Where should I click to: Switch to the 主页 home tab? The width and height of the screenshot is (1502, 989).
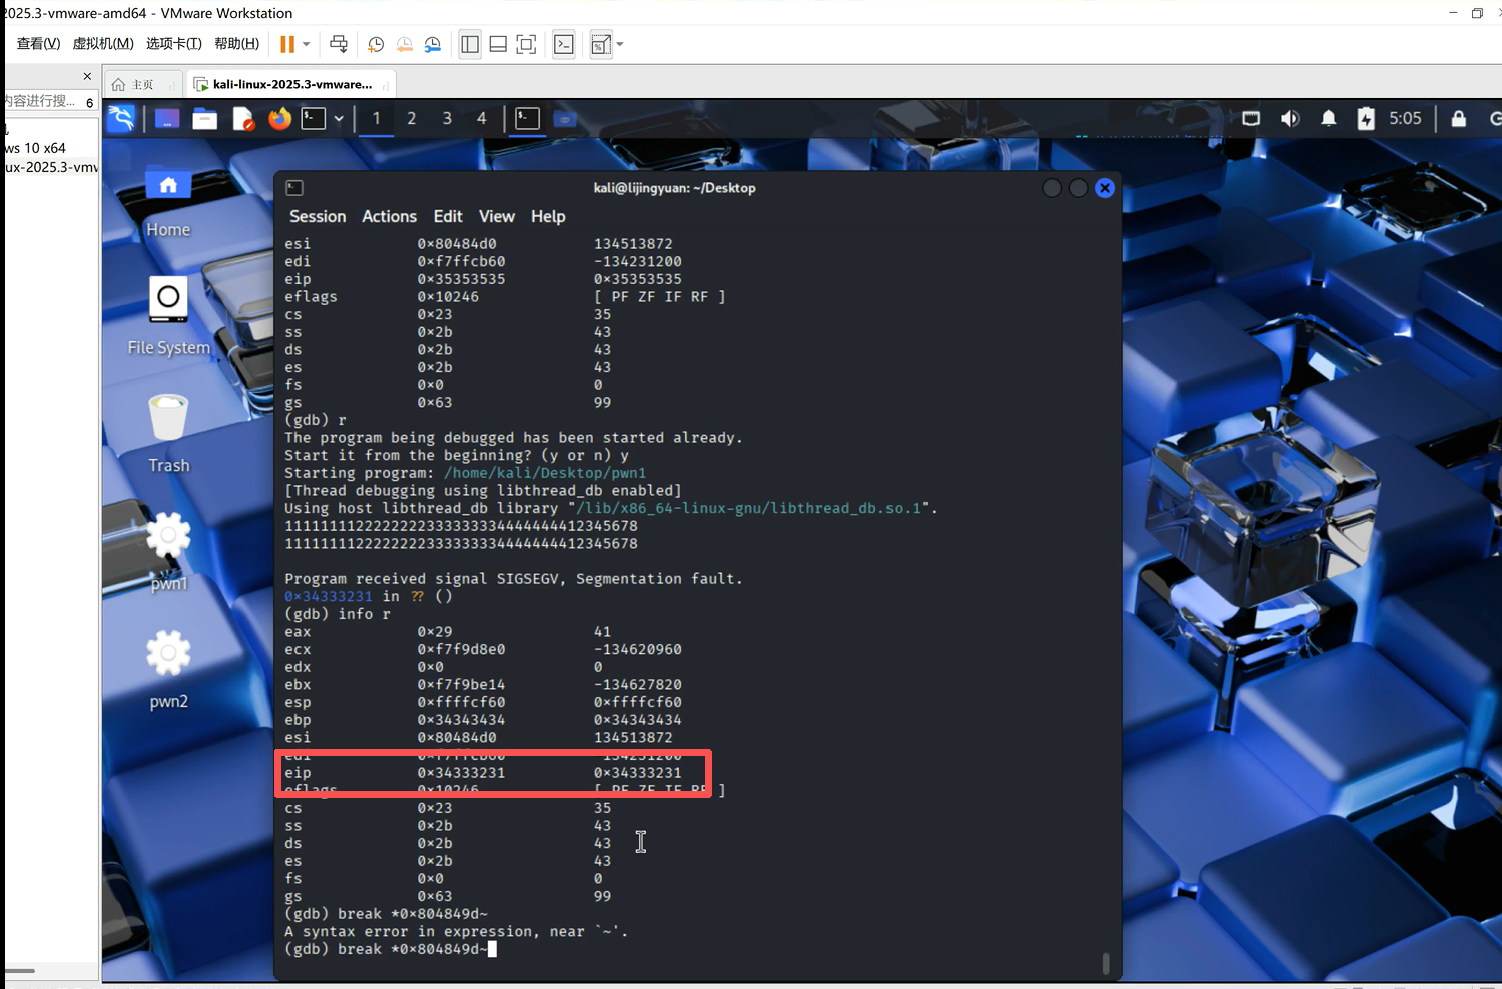coord(142,84)
